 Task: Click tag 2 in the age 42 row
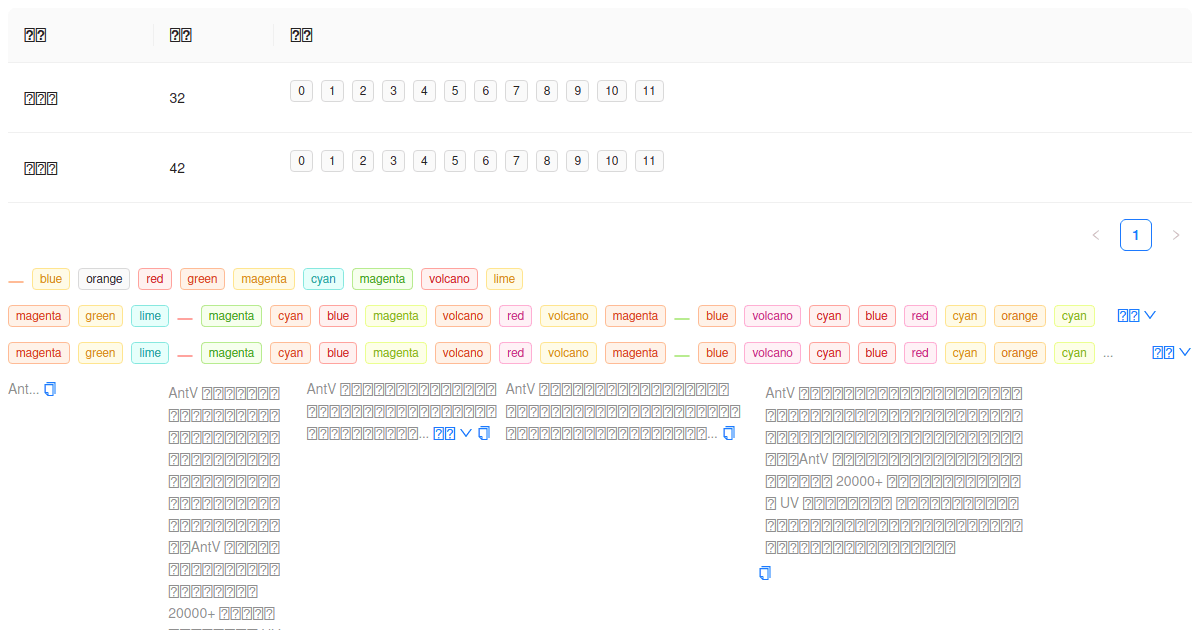pyautogui.click(x=363, y=161)
